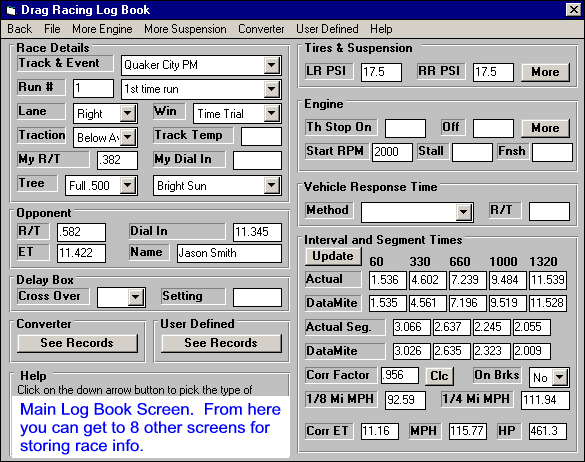This screenshot has width=585, height=462.
Task: Click More button in Tires & Suspension
Action: pyautogui.click(x=545, y=72)
